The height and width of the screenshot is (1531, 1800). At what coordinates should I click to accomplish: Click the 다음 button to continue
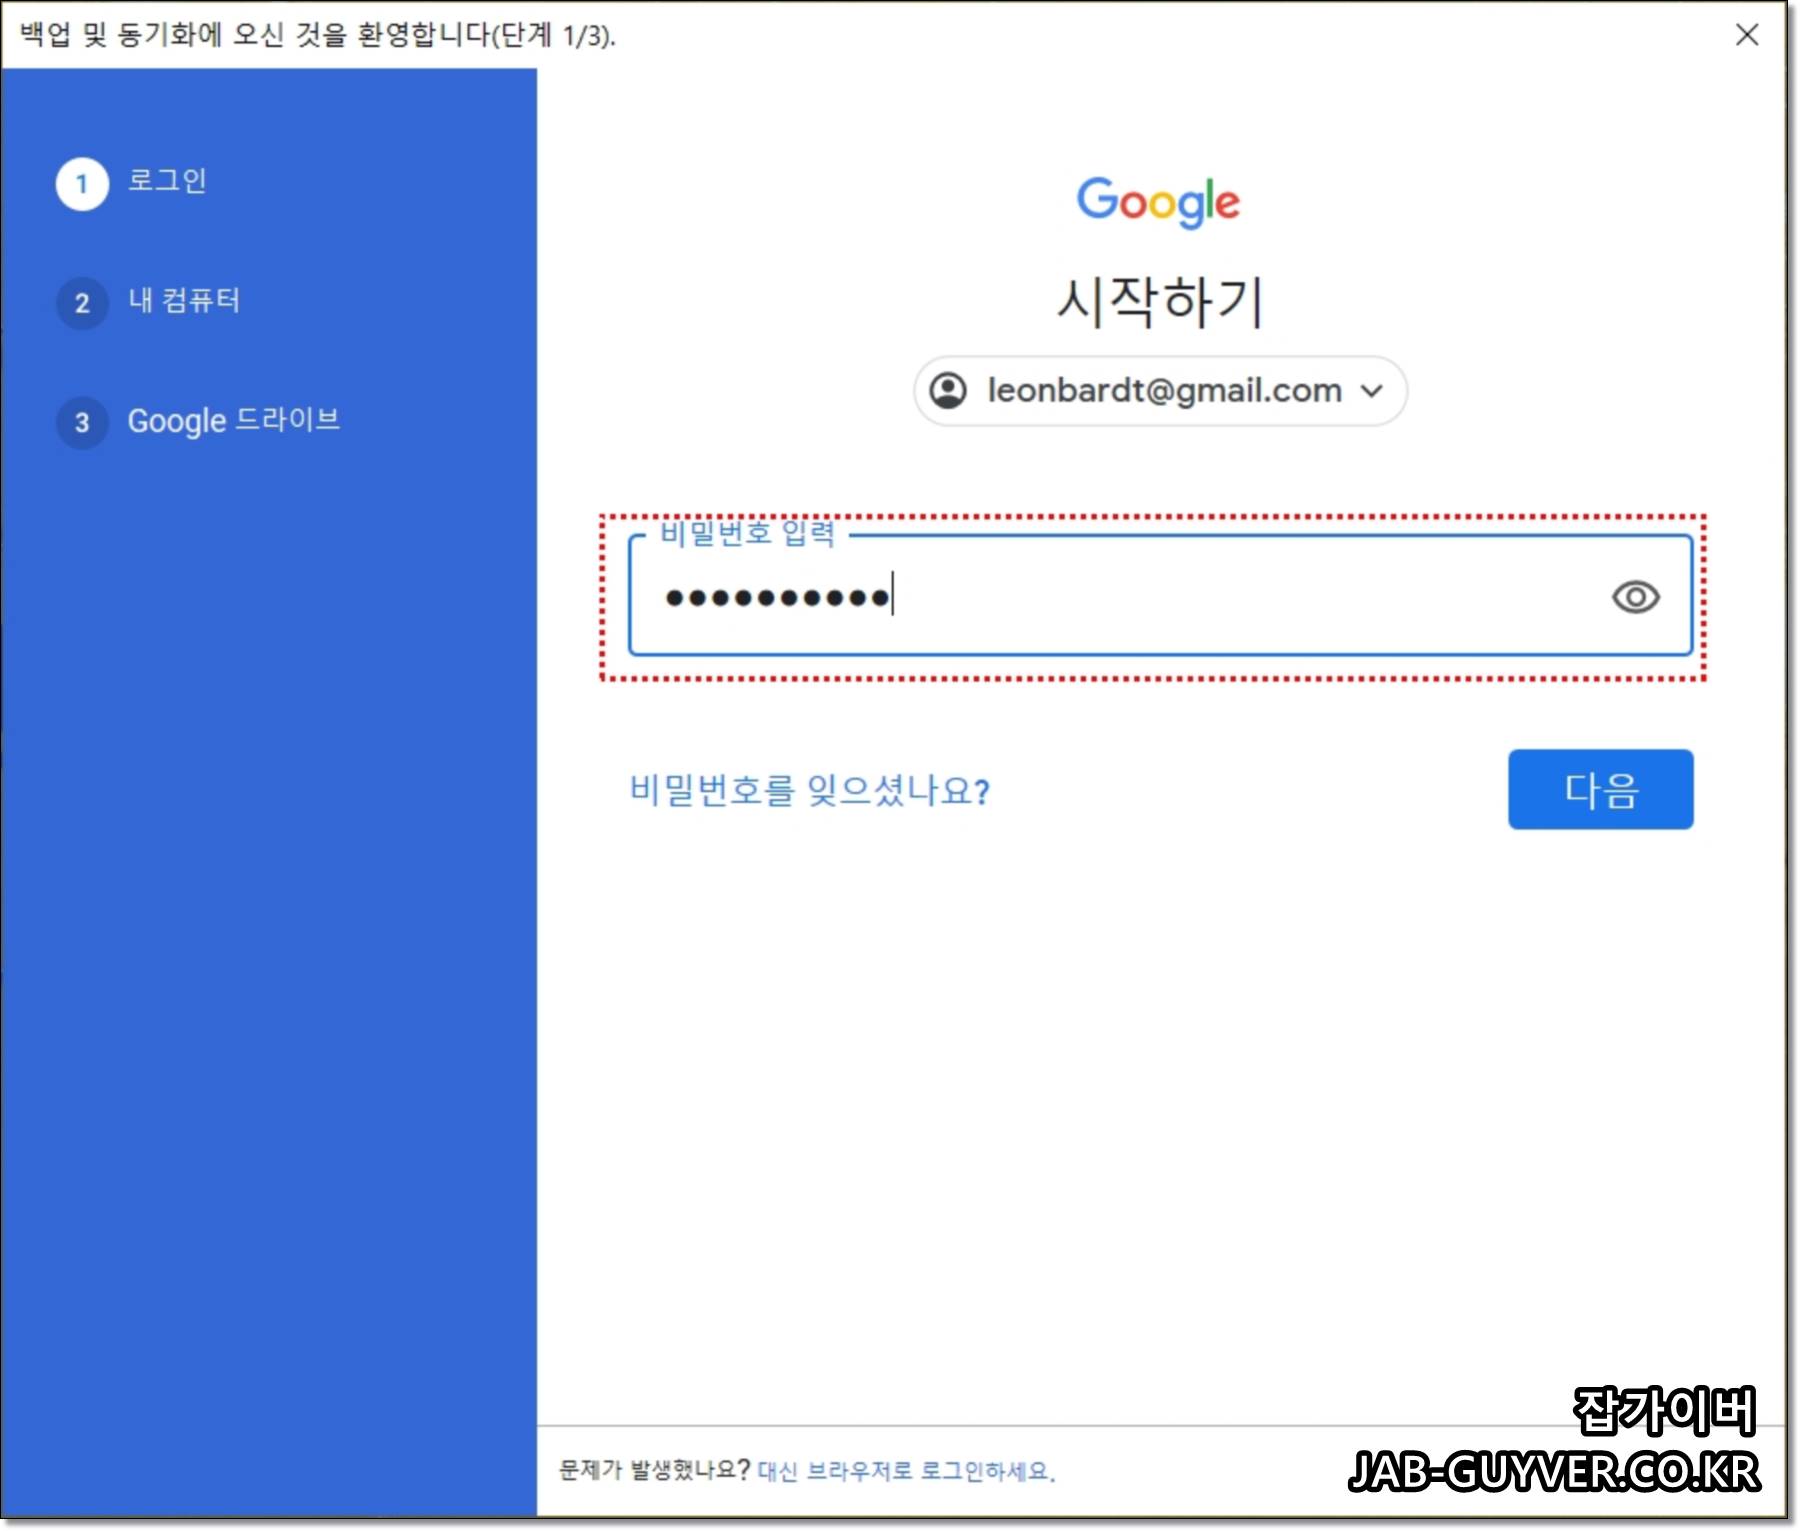[x=1600, y=789]
